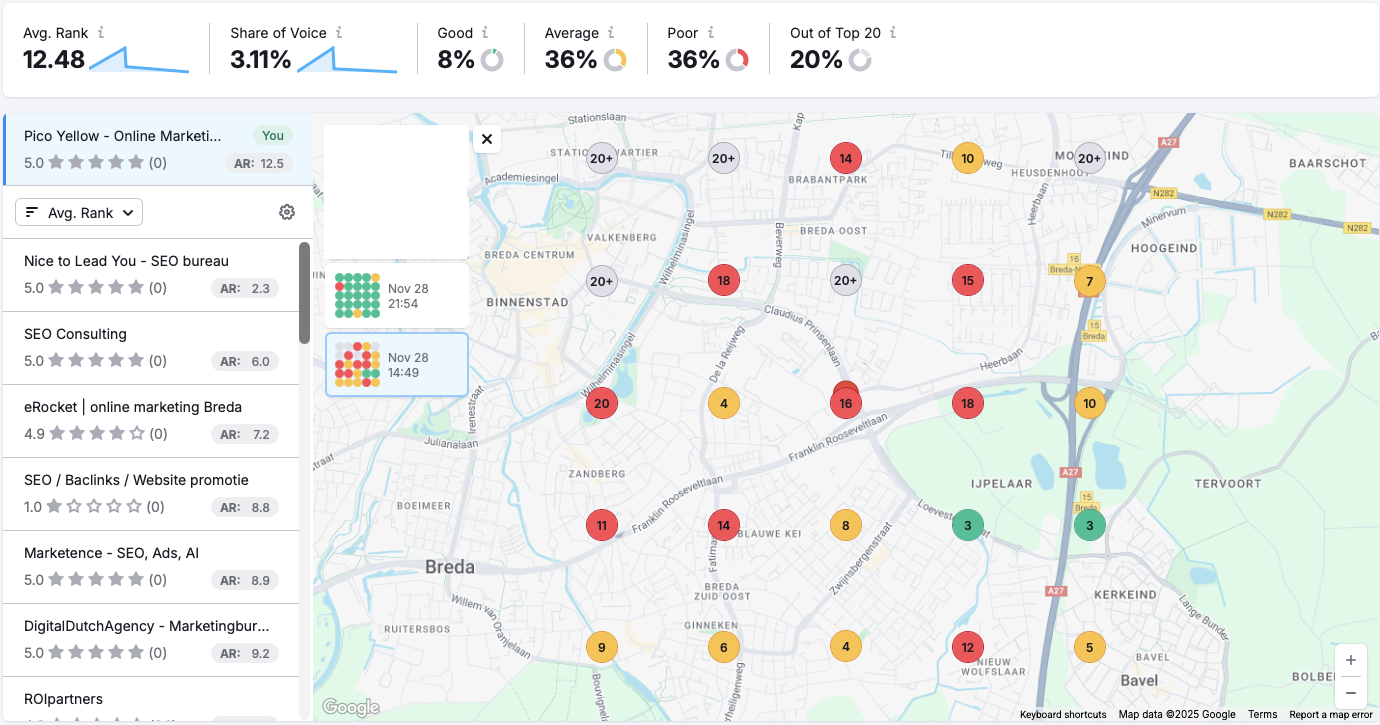1380x725 pixels.
Task: Click the Out of Top 20 info icon
Action: pos(893,31)
